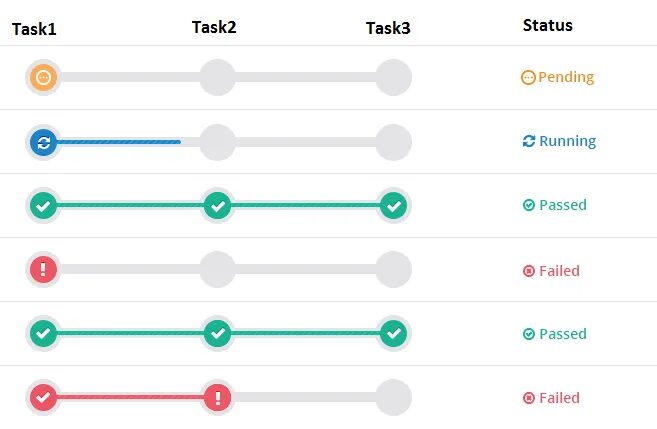Click the blue striped running progress bar
This screenshot has height=429, width=657.
click(x=119, y=142)
